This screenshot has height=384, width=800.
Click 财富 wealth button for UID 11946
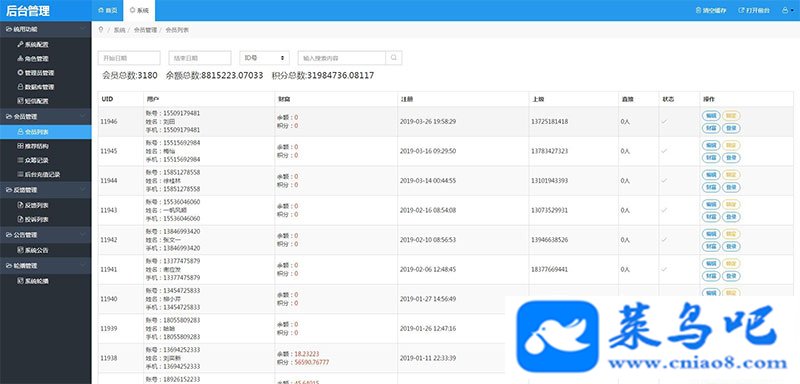tap(711, 128)
